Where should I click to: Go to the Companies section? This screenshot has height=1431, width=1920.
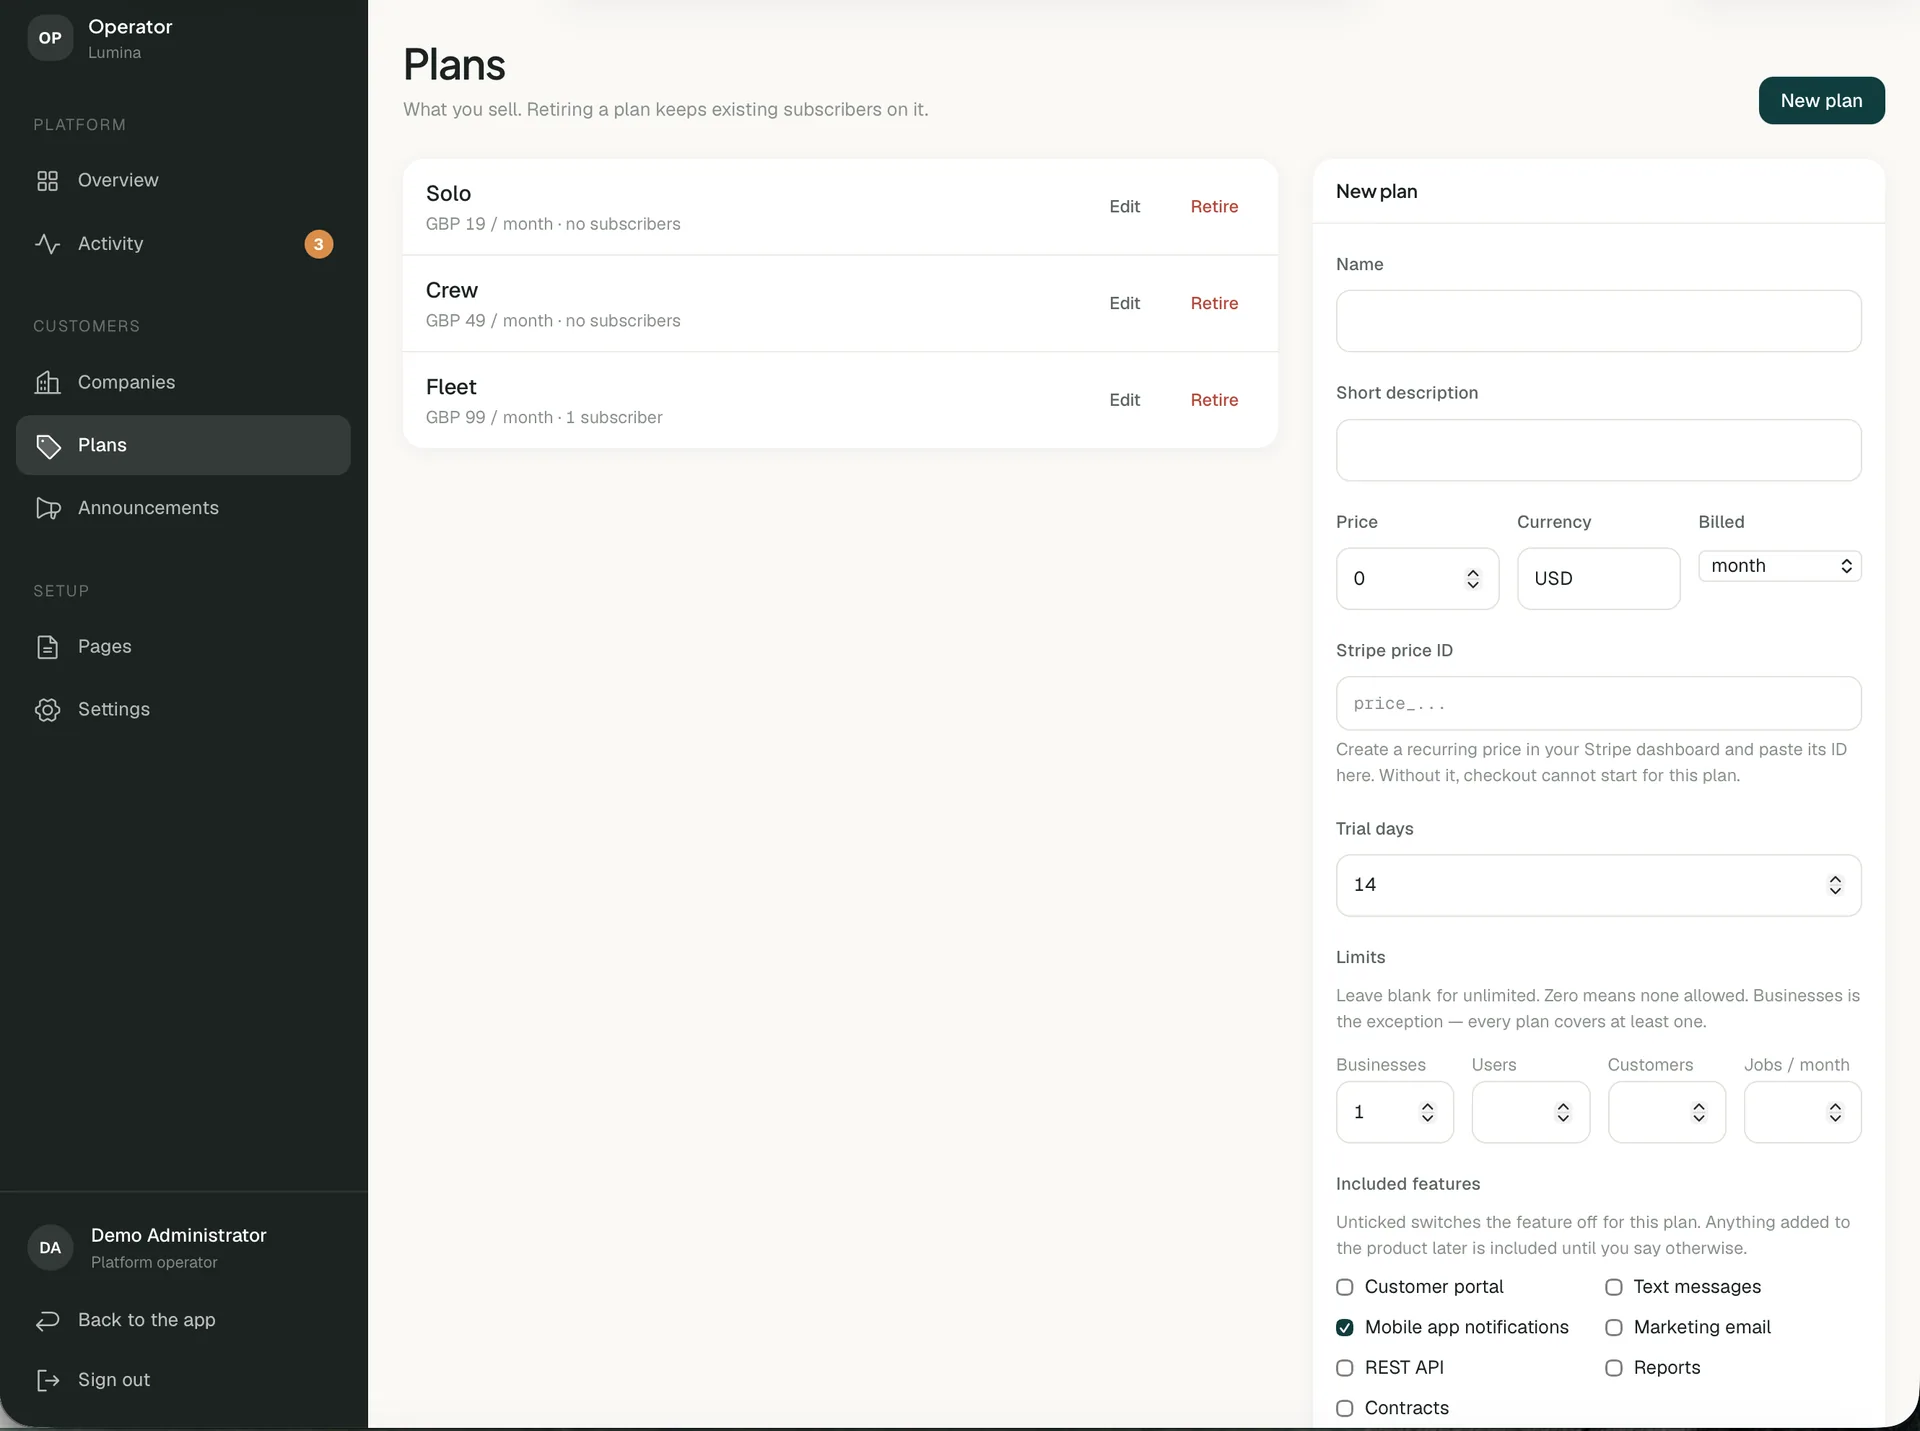click(183, 382)
